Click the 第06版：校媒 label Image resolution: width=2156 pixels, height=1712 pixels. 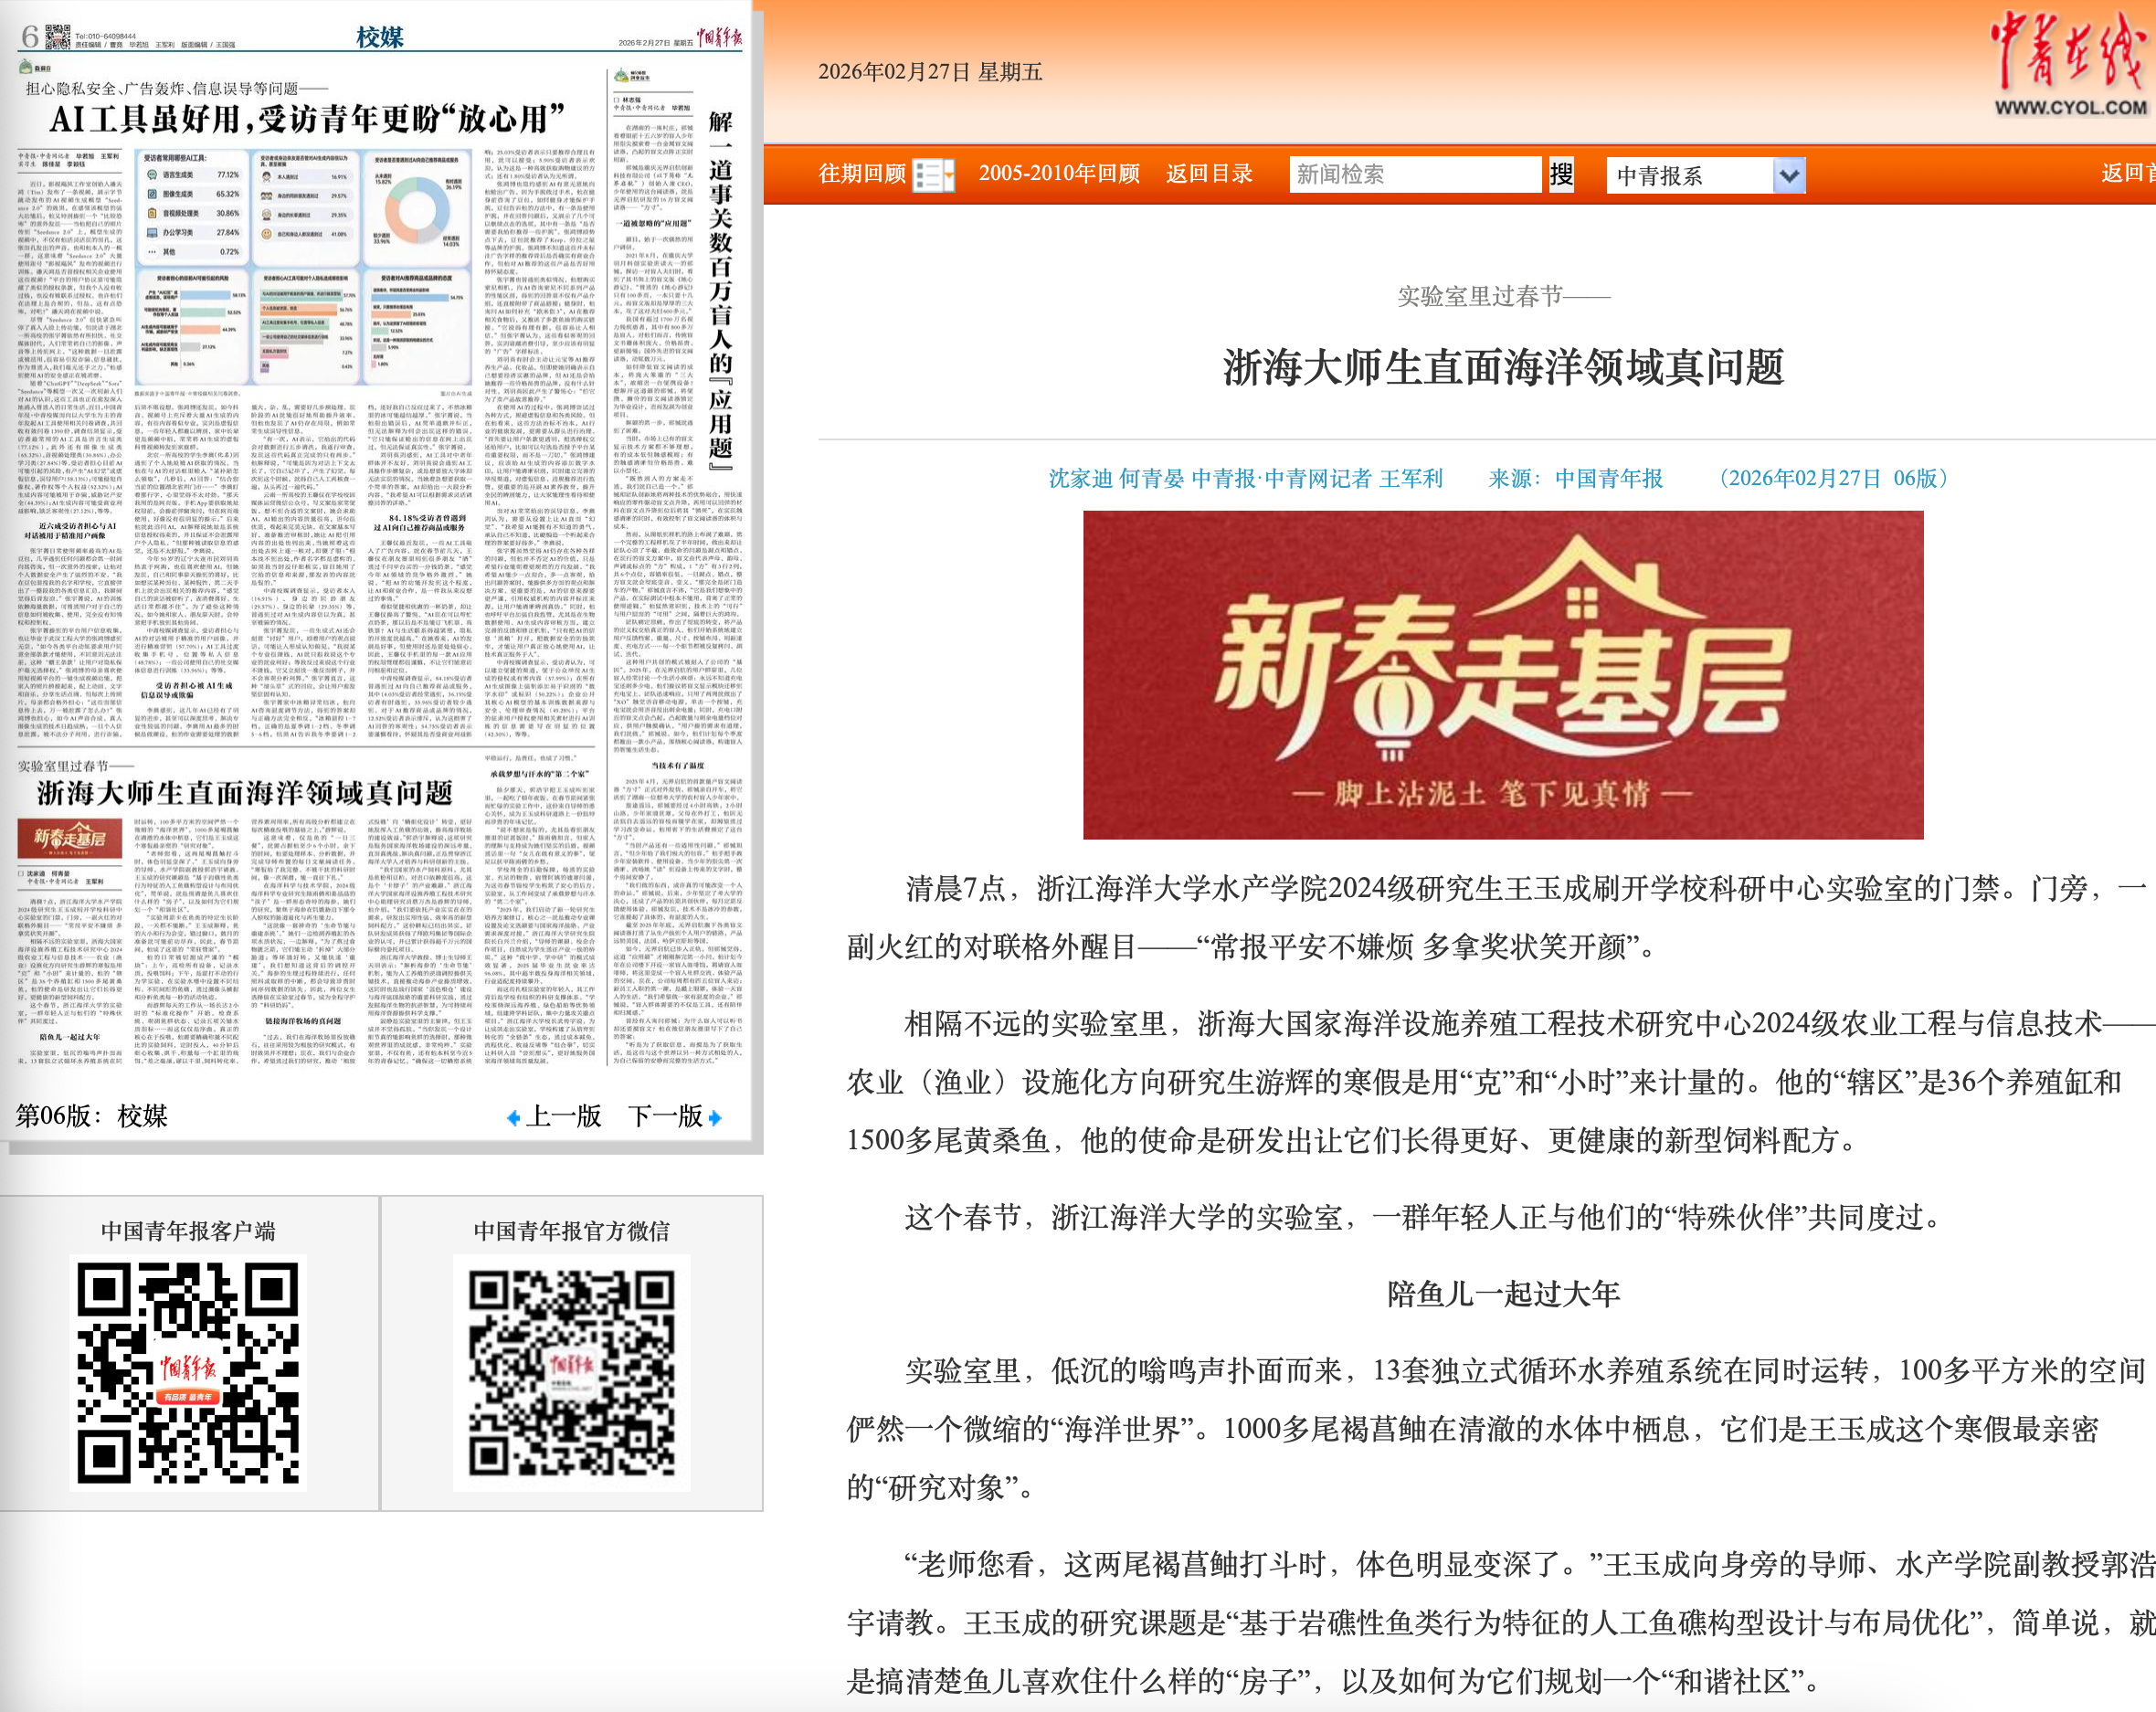coord(91,1116)
